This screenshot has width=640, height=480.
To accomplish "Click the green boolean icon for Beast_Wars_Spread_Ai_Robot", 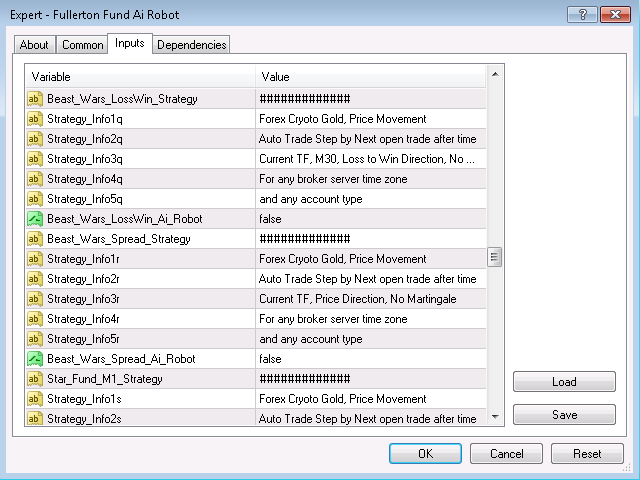I will click(35, 359).
